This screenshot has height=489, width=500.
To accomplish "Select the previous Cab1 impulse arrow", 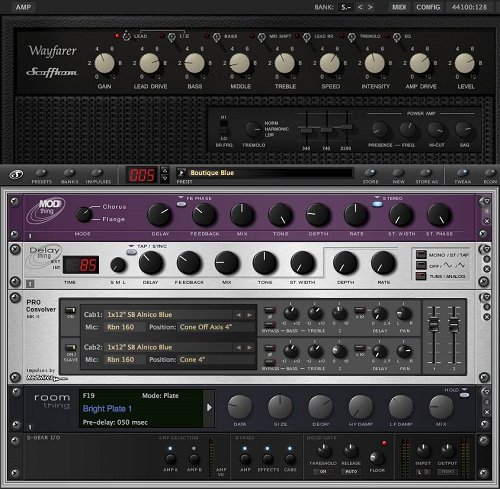I will (x=238, y=315).
